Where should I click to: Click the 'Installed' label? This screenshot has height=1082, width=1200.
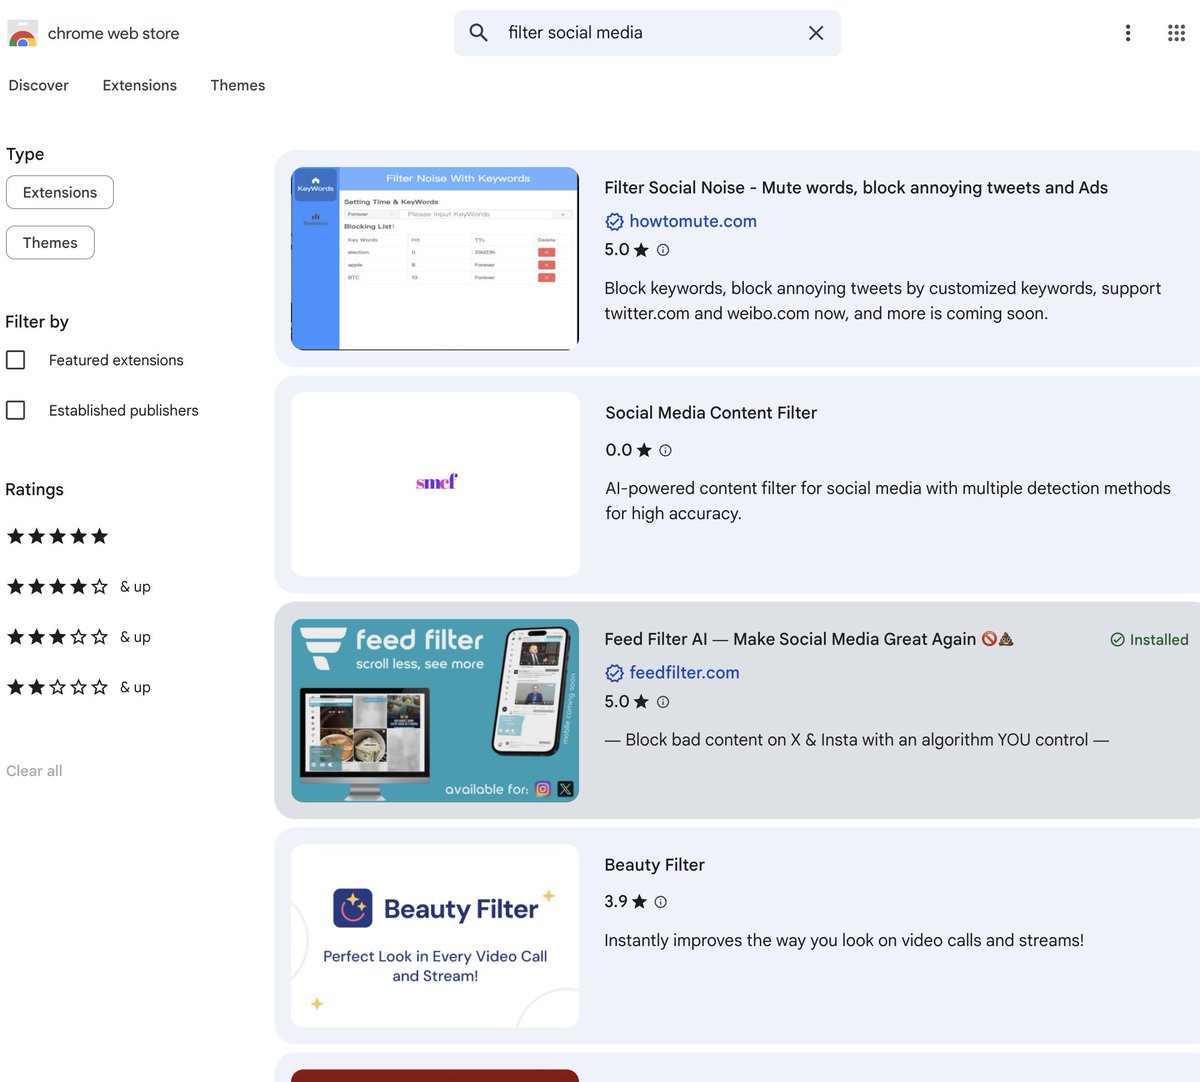tap(1159, 640)
